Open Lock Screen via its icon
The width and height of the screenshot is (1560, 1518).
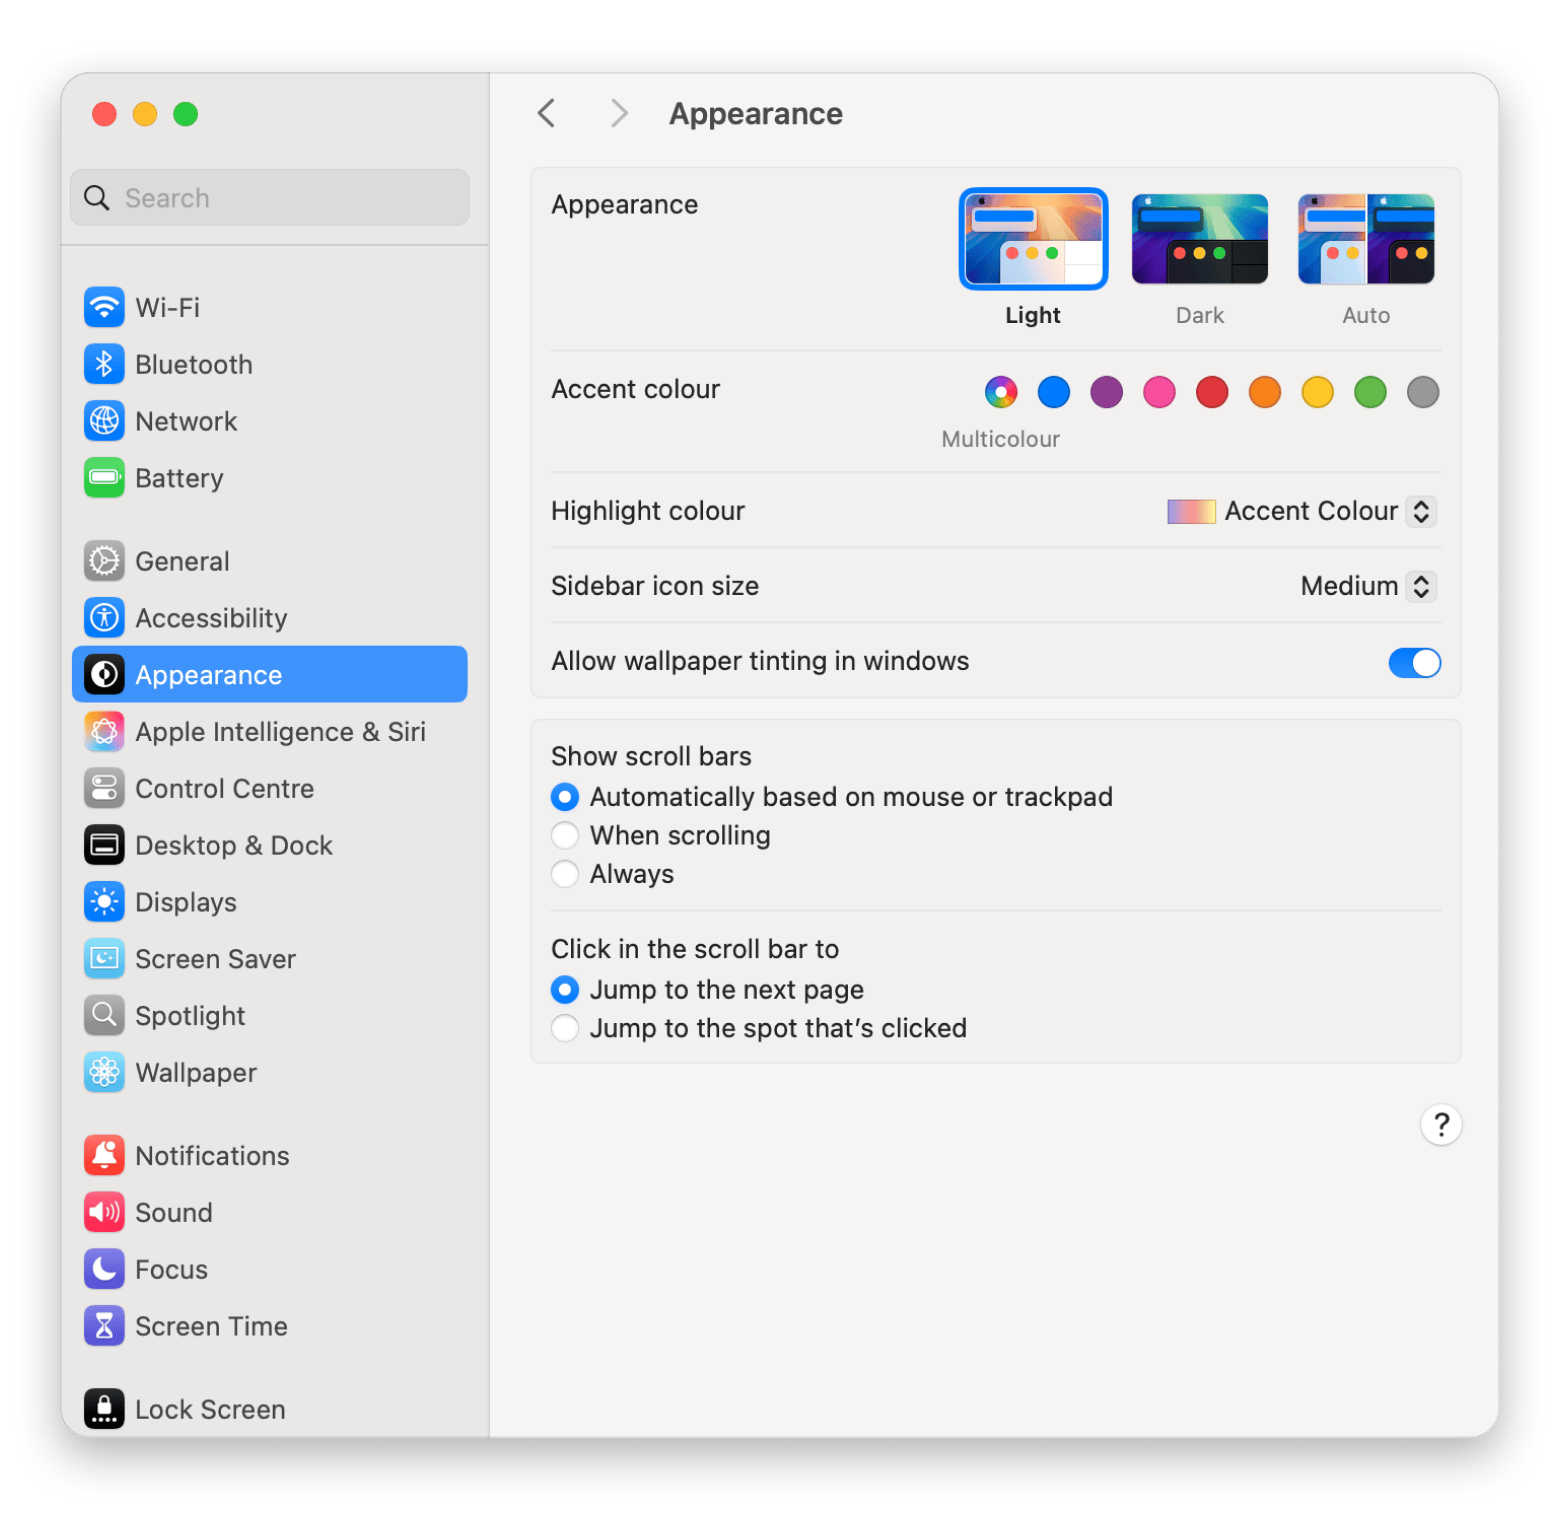[x=104, y=1409]
